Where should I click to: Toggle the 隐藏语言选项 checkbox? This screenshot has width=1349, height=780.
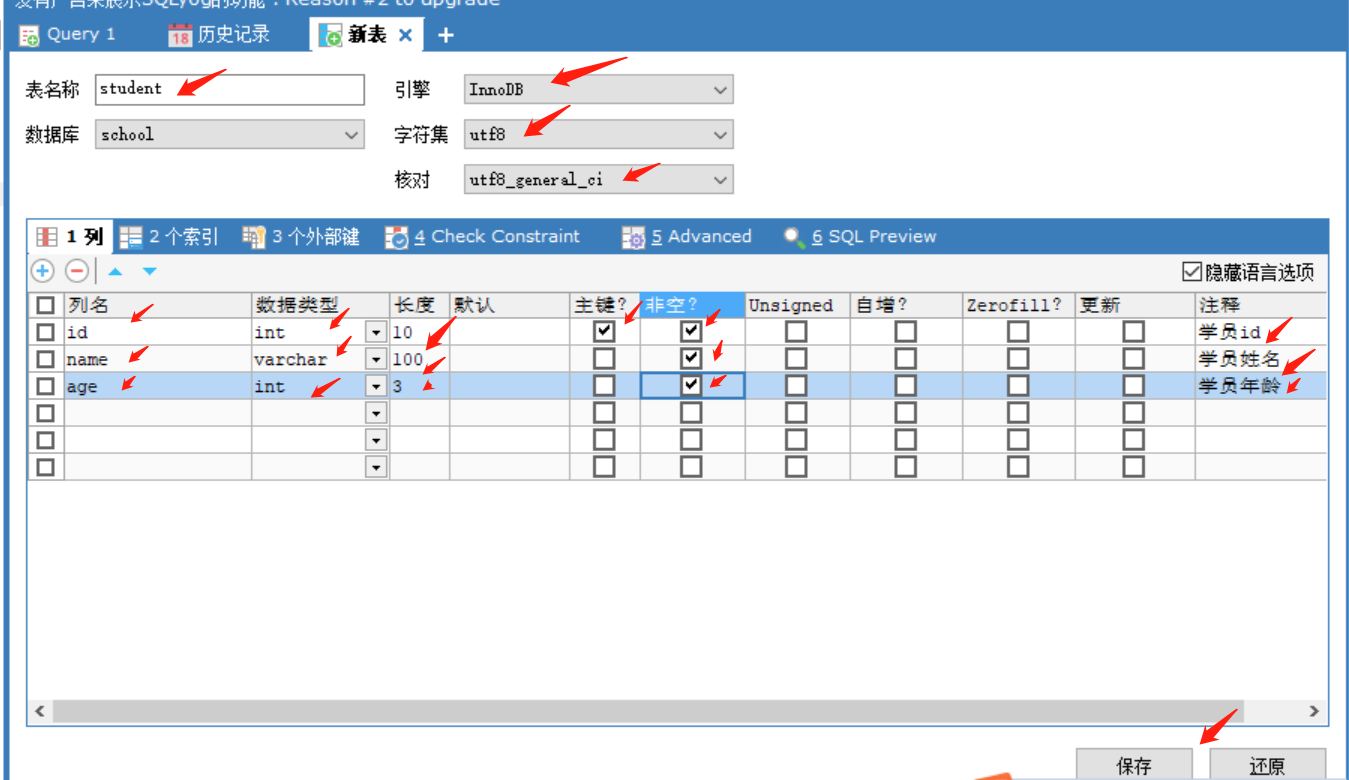1191,272
